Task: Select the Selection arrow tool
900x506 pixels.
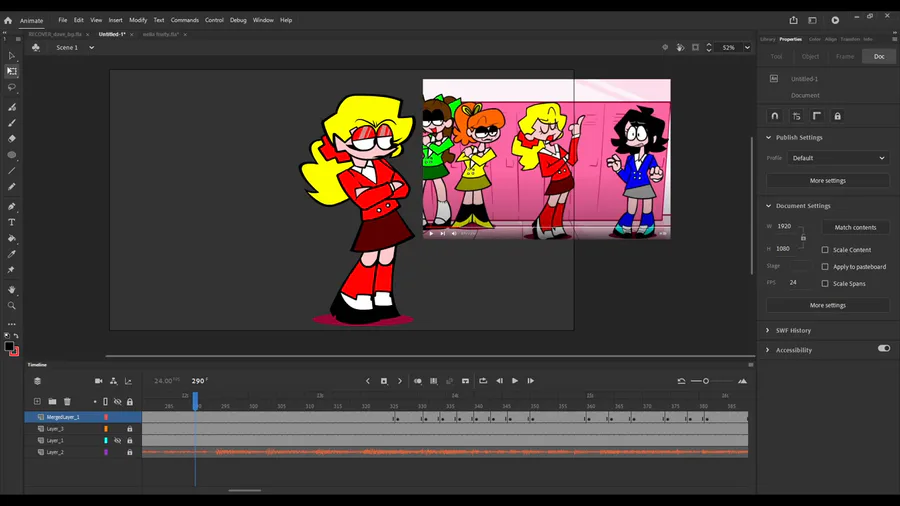Action: [11, 56]
